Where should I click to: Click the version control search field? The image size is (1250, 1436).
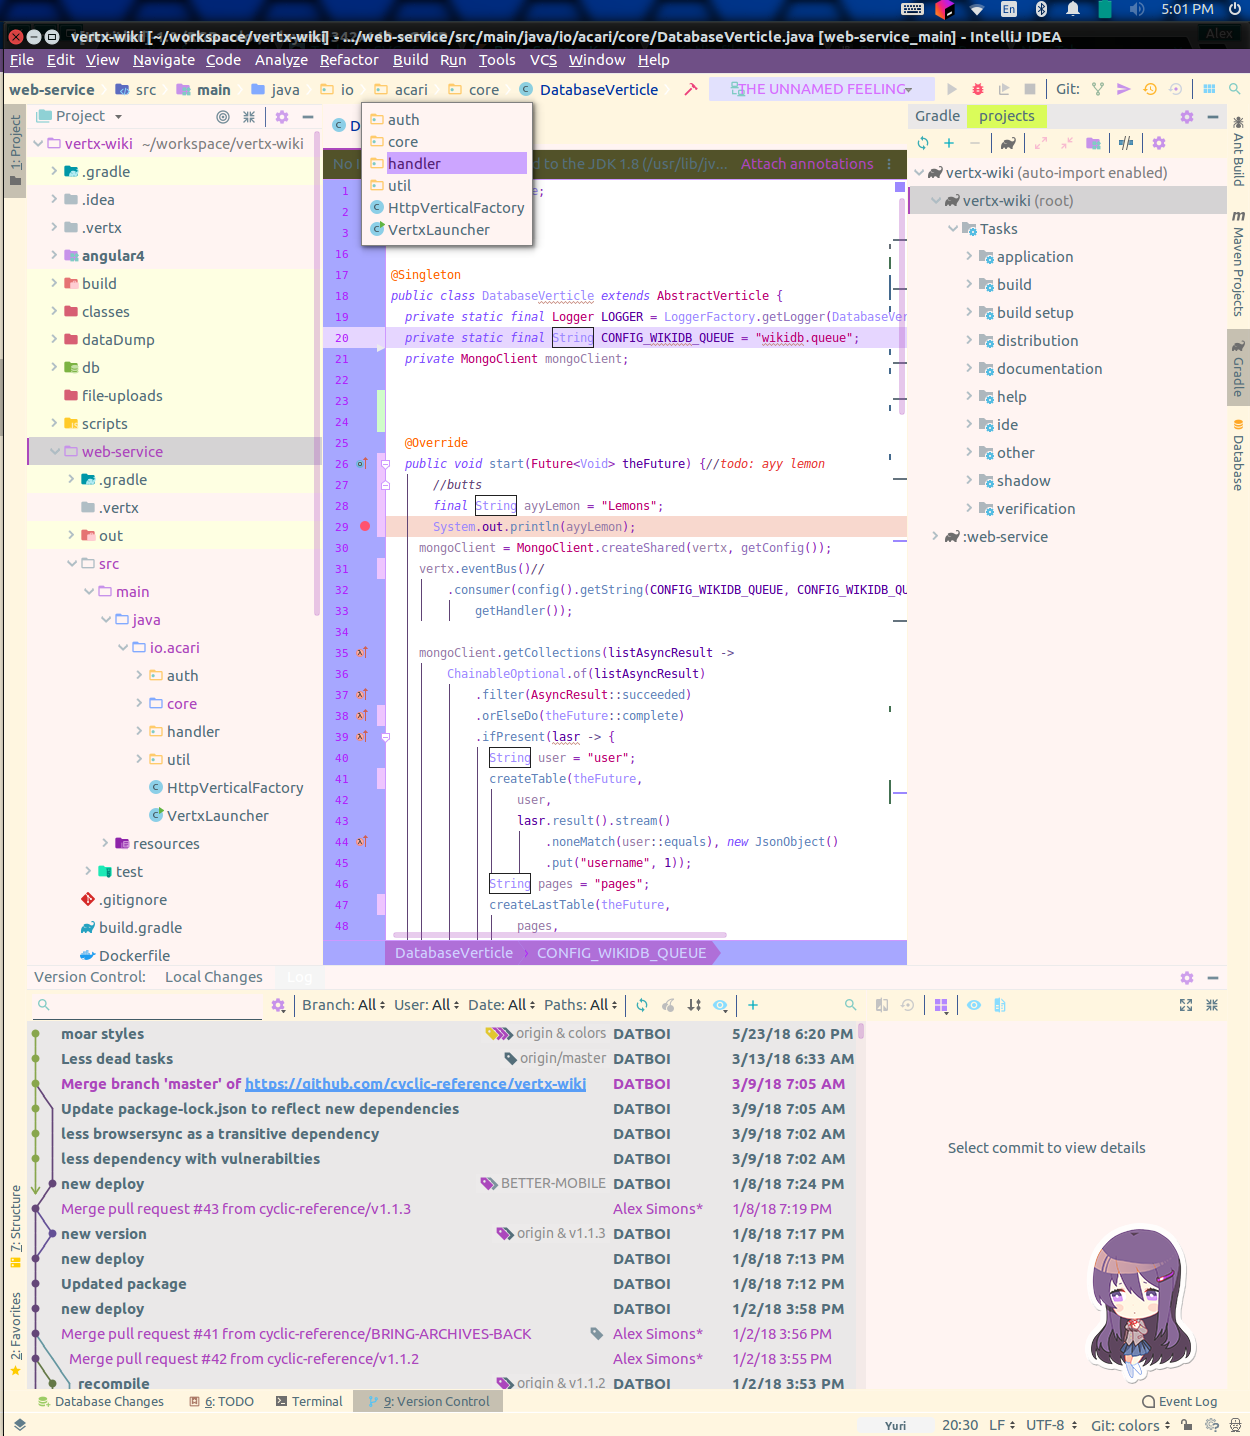(x=145, y=1005)
